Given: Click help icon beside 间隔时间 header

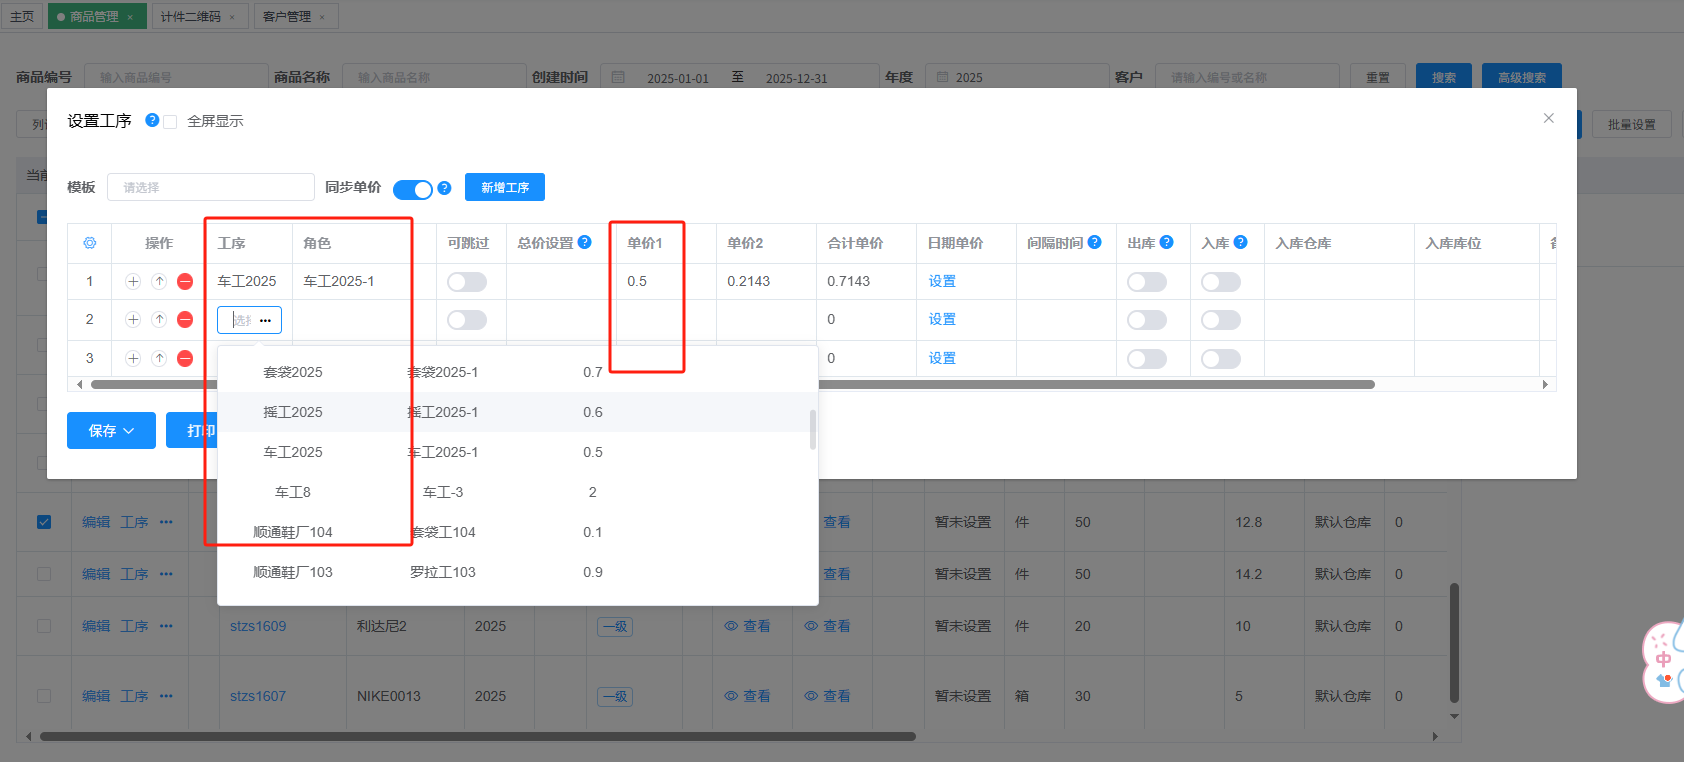Looking at the screenshot, I should (x=1095, y=242).
